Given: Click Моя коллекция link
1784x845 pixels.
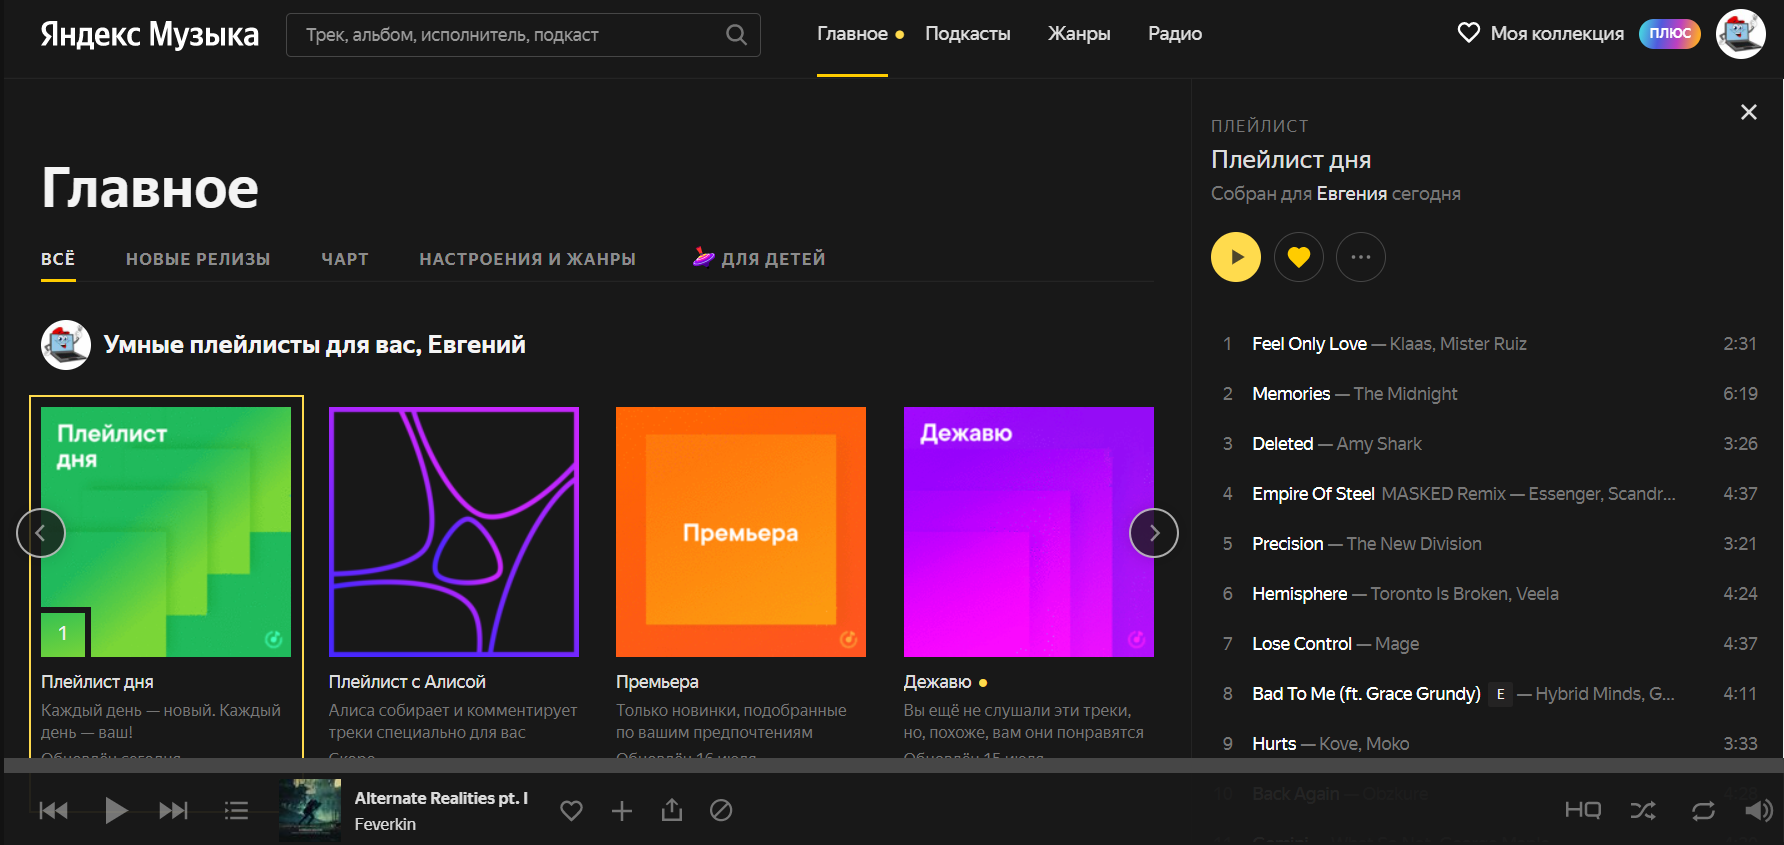Looking at the screenshot, I should click(1557, 34).
